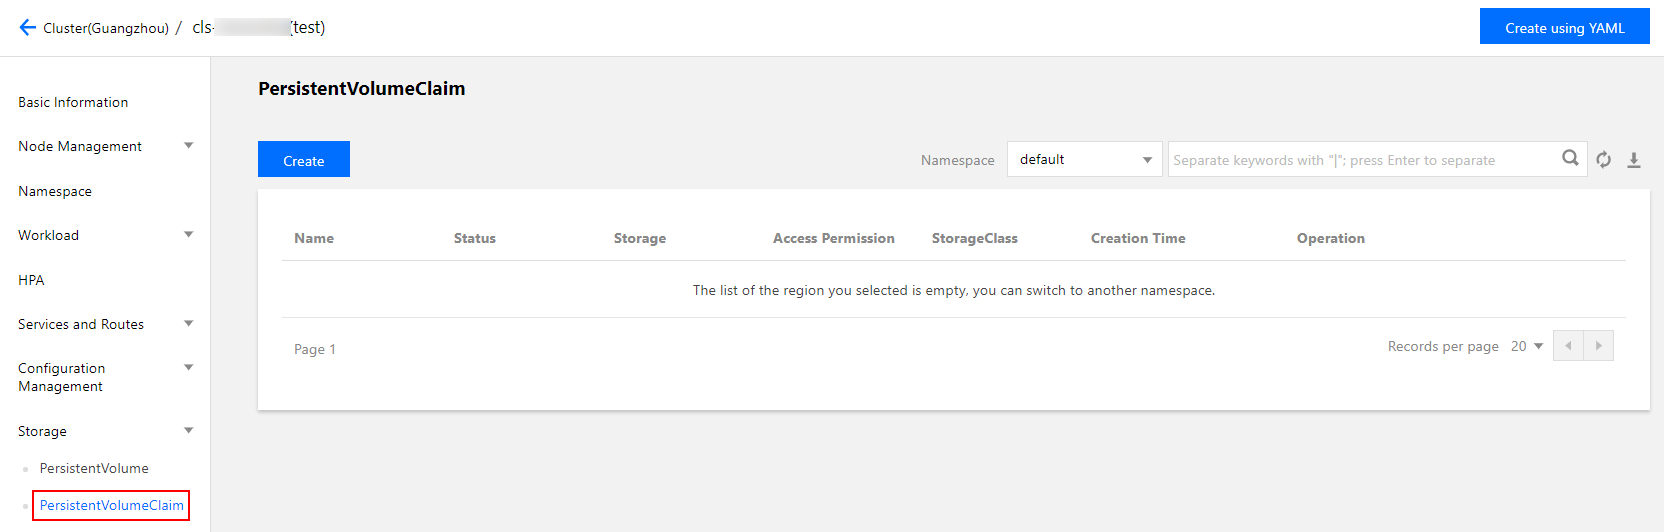Refresh the PersistentVolumeClaim list
This screenshot has height=532, width=1664.
point(1604,160)
